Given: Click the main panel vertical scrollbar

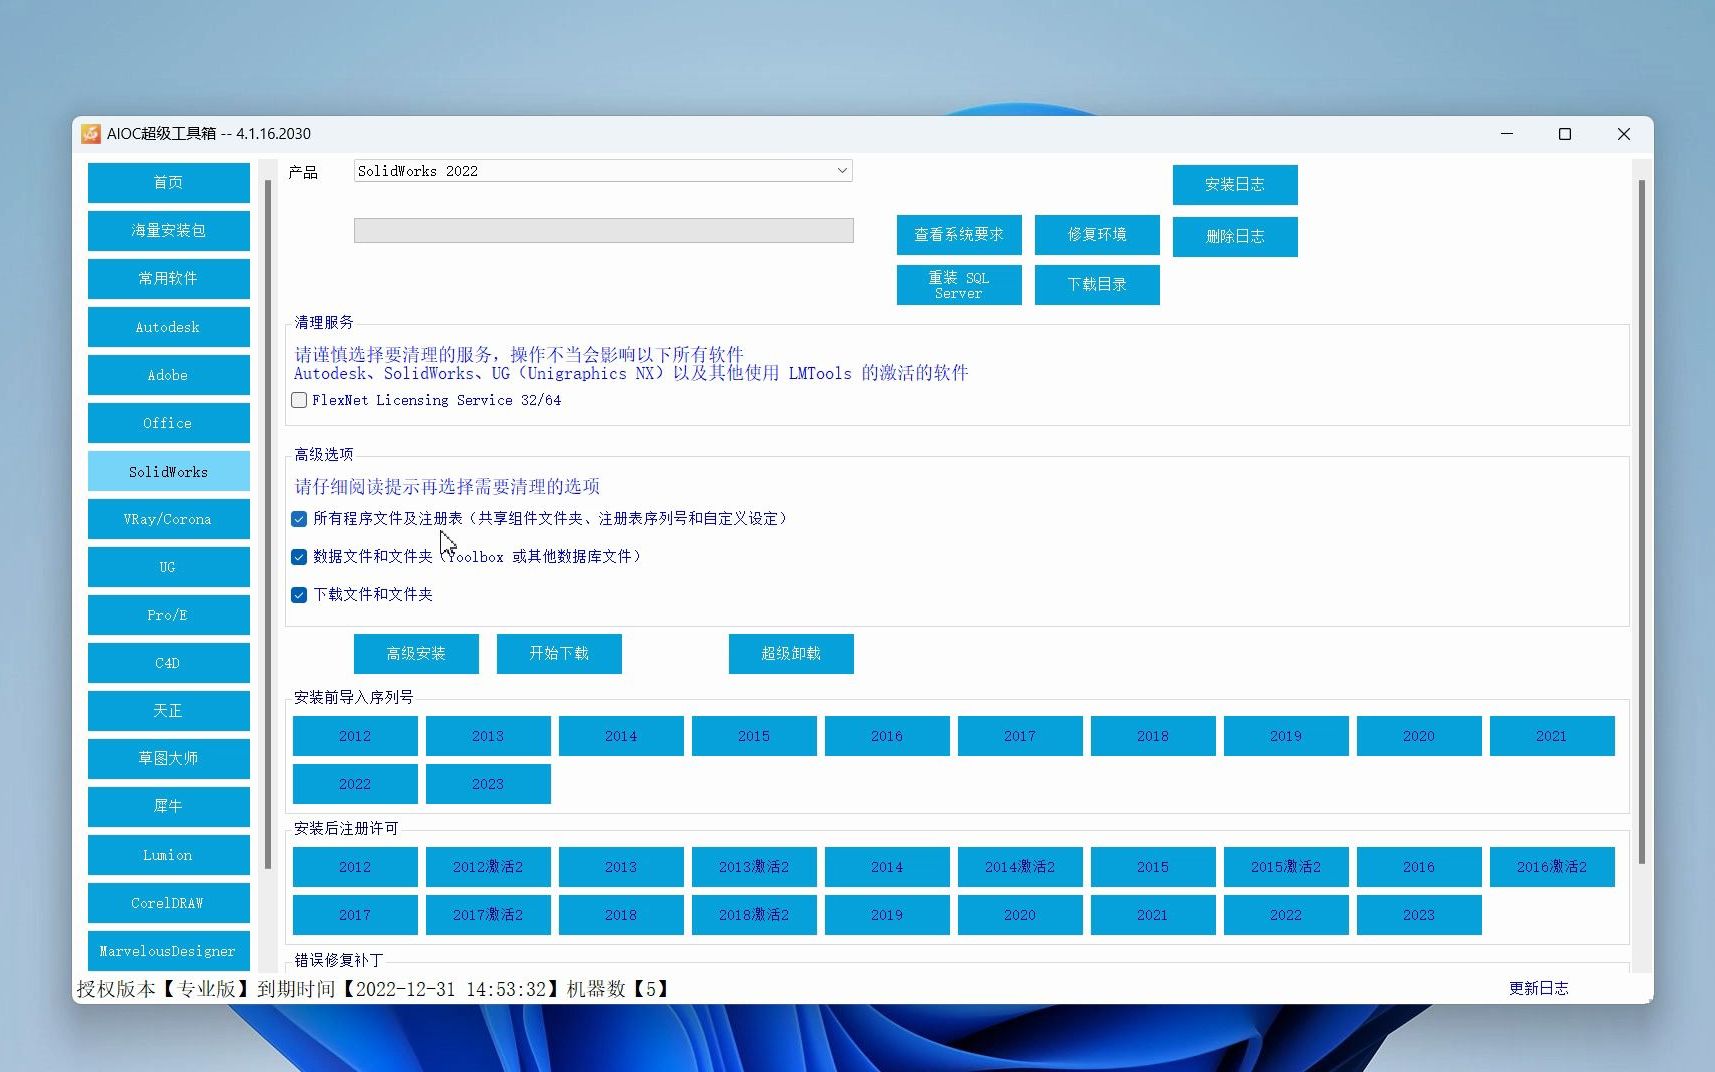Looking at the screenshot, I should 1641,522.
